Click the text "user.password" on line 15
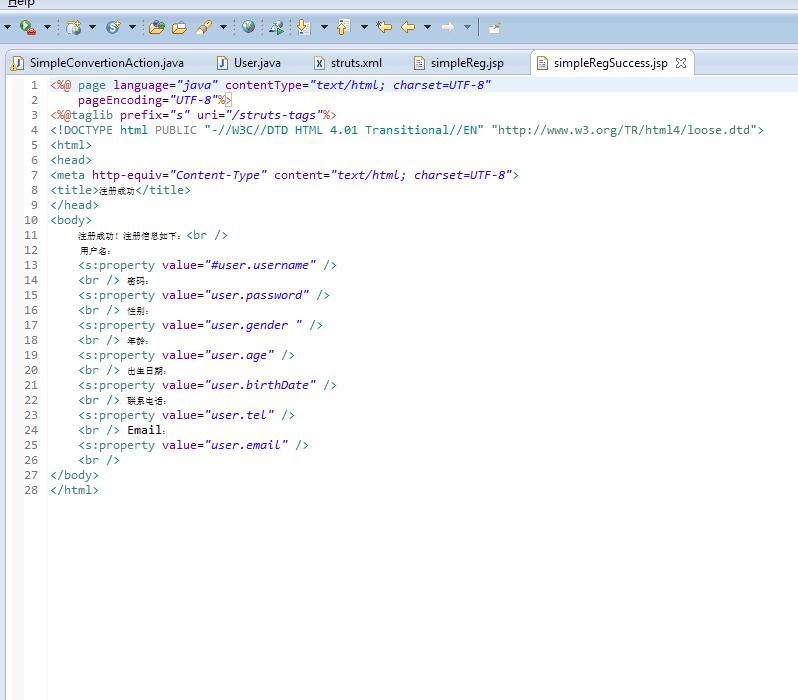The image size is (798, 700). pyautogui.click(x=256, y=295)
